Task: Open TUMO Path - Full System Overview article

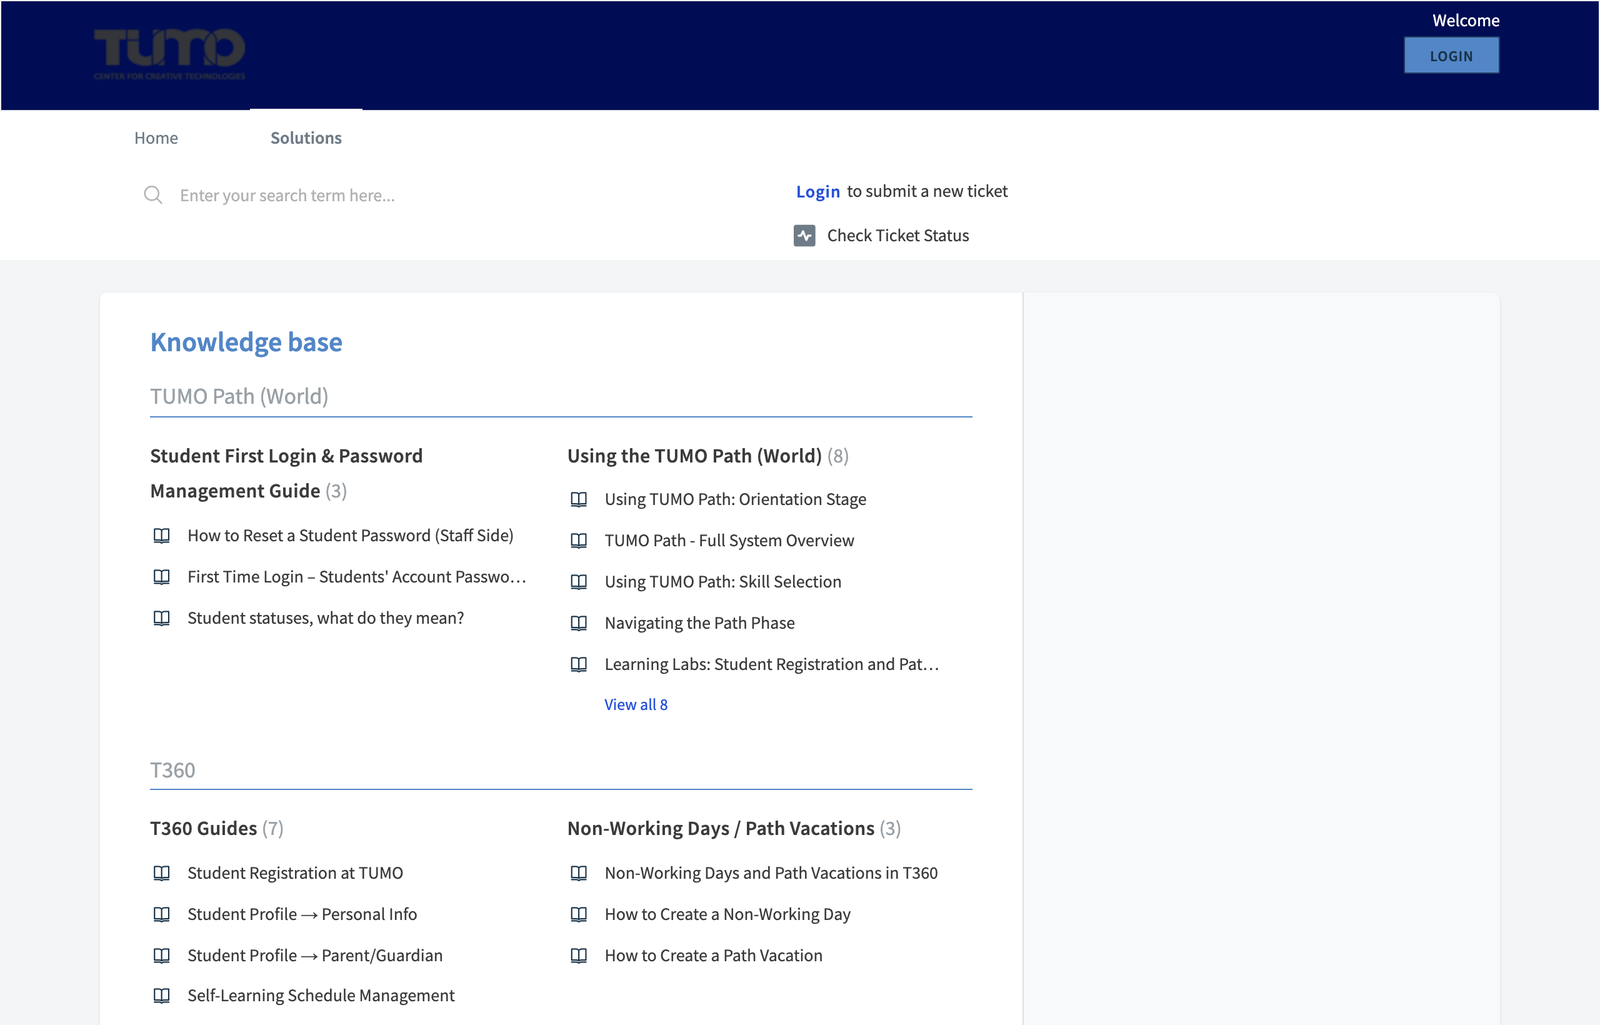Action: tap(730, 541)
